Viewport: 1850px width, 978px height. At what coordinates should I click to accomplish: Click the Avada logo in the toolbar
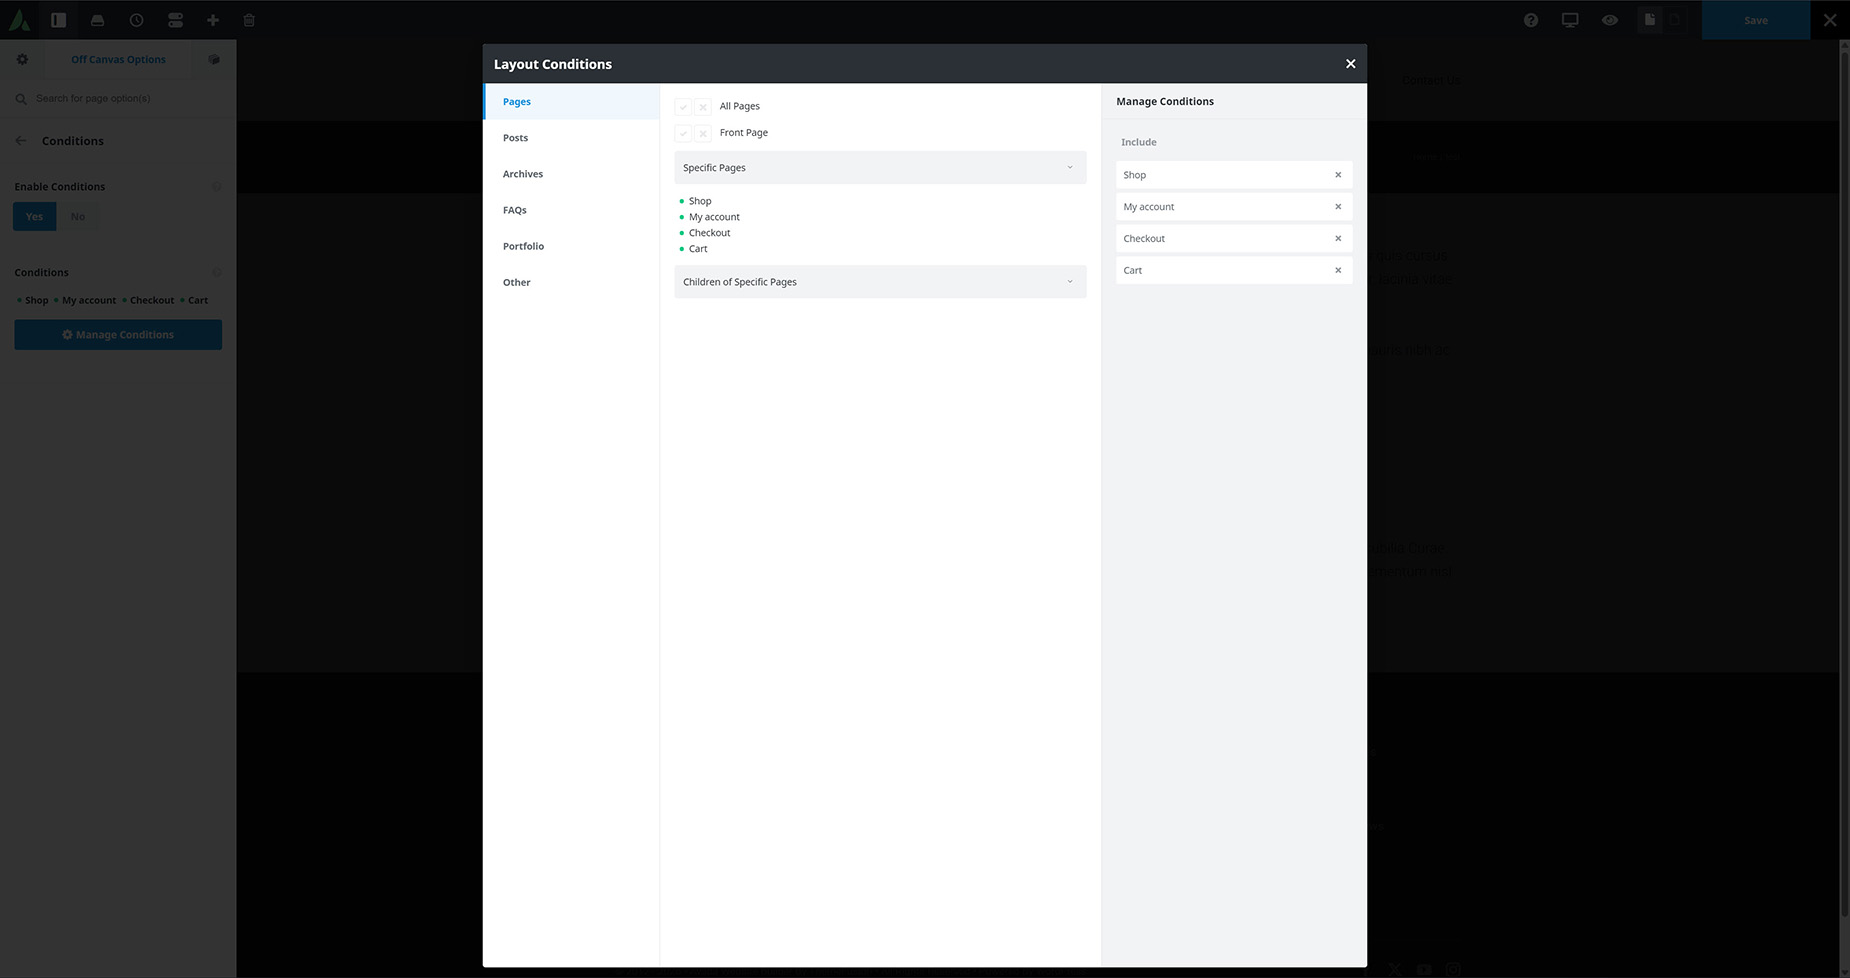pyautogui.click(x=19, y=20)
